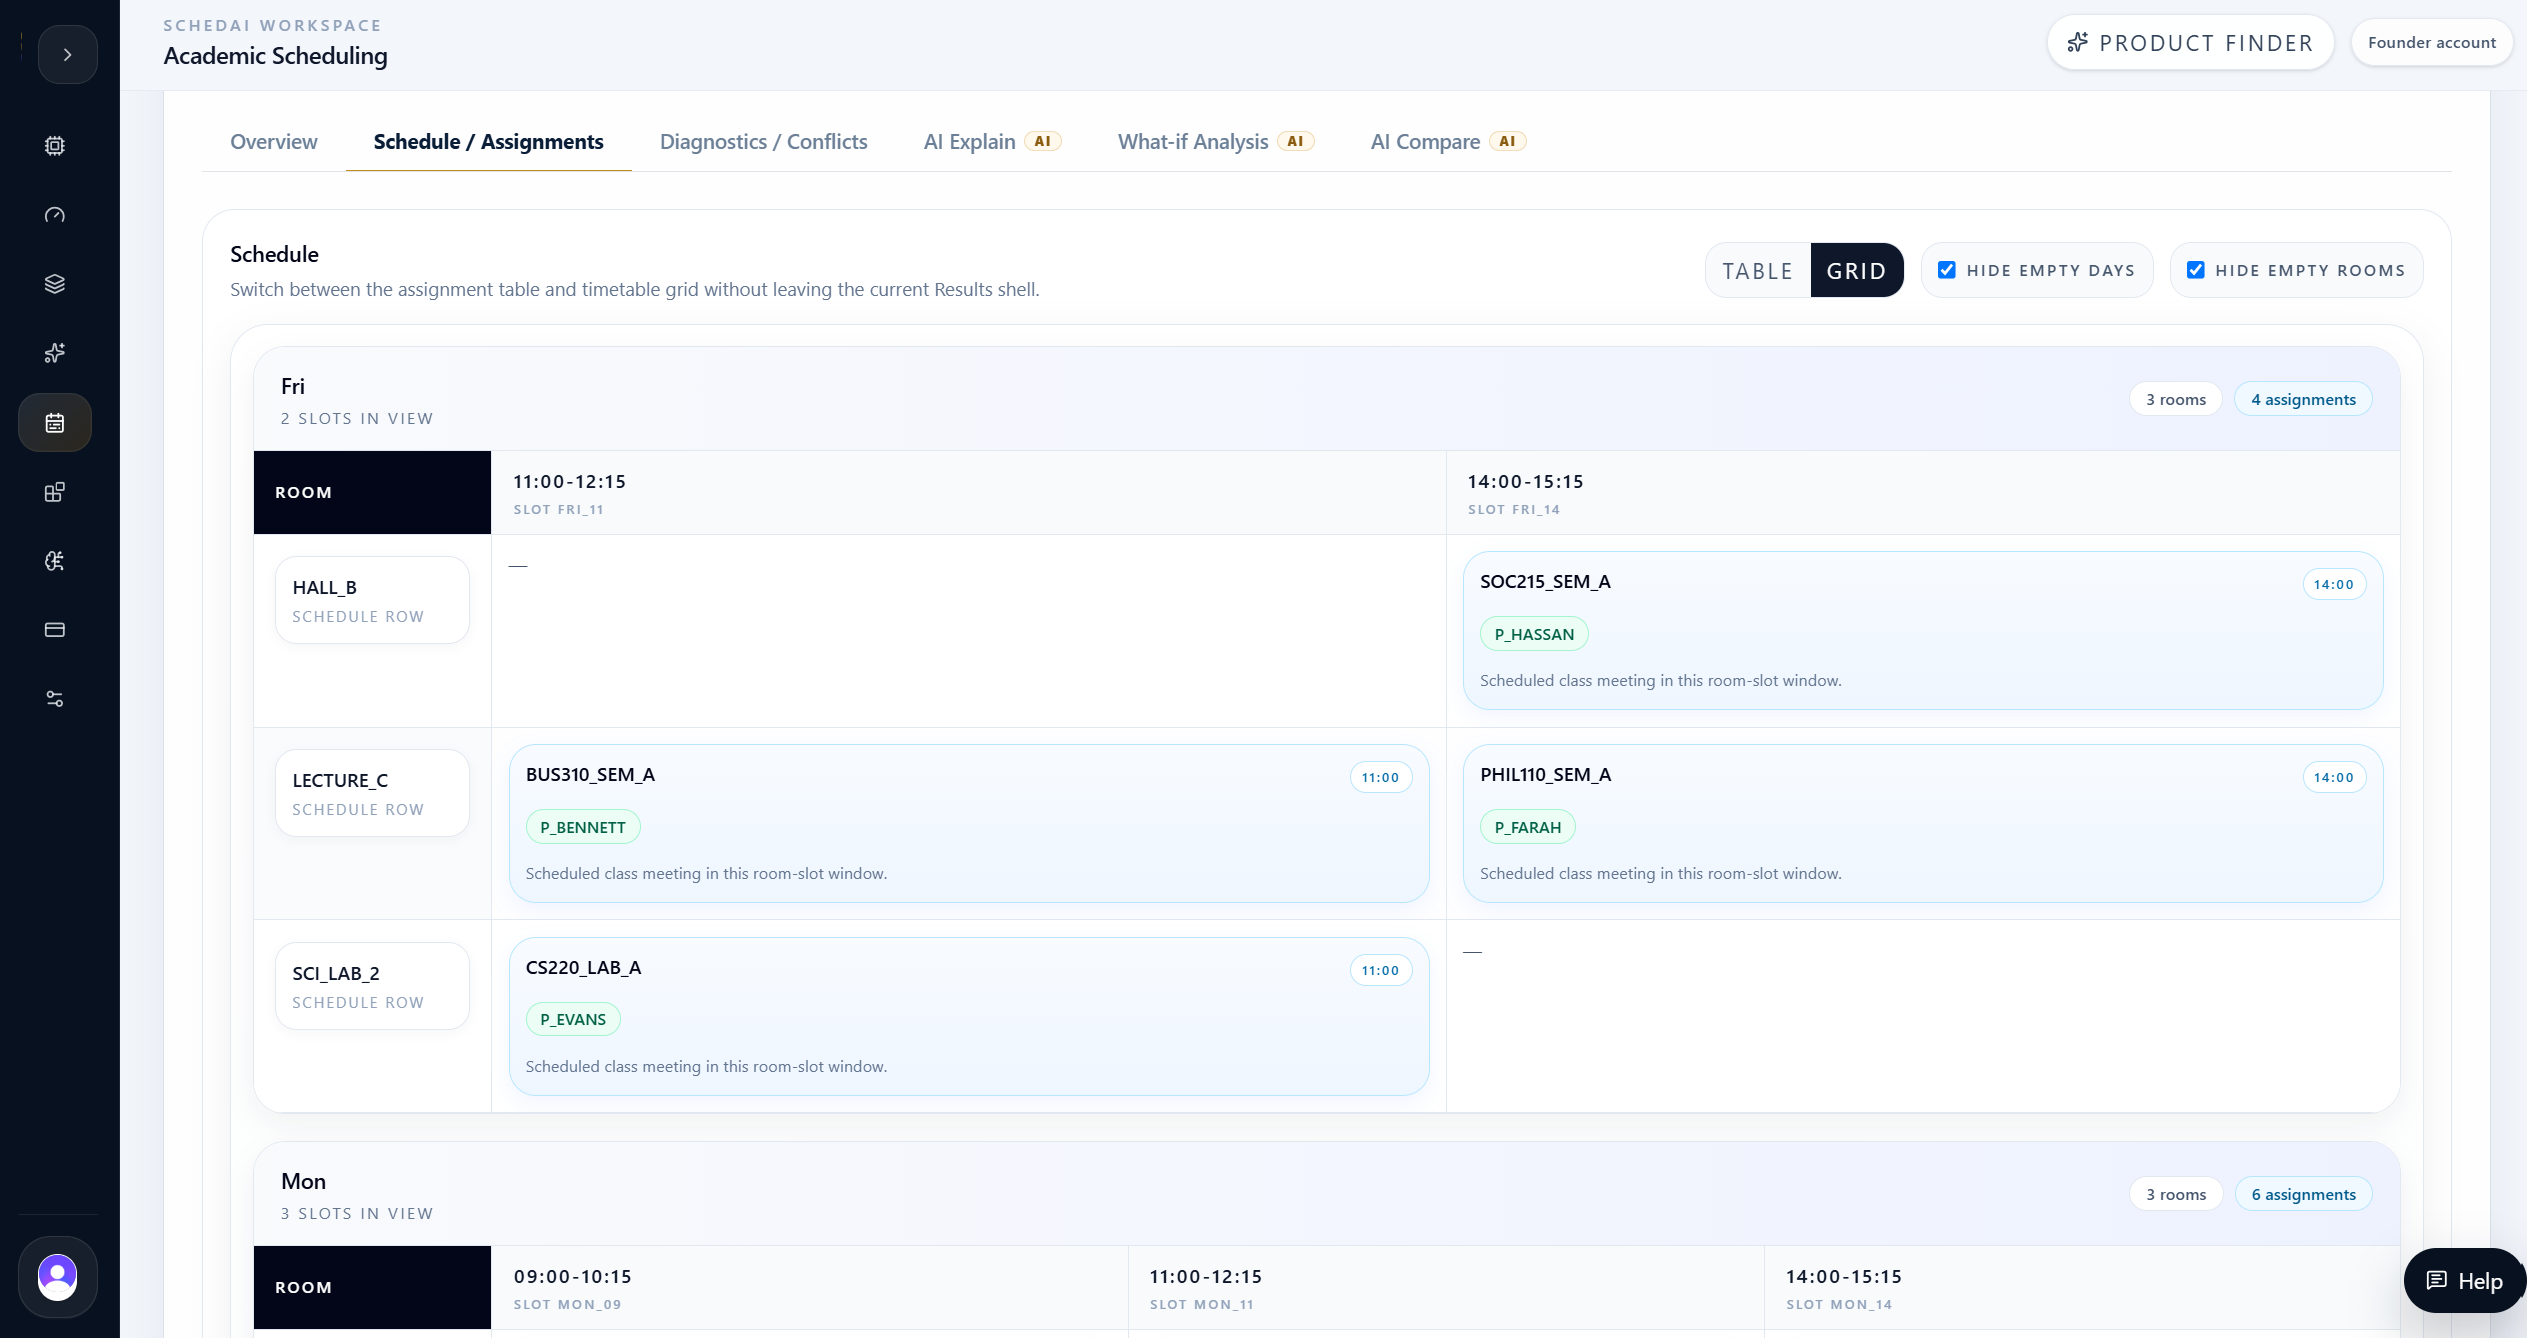Click the Fri '3 rooms' badge
The image size is (2527, 1338).
click(2176, 399)
